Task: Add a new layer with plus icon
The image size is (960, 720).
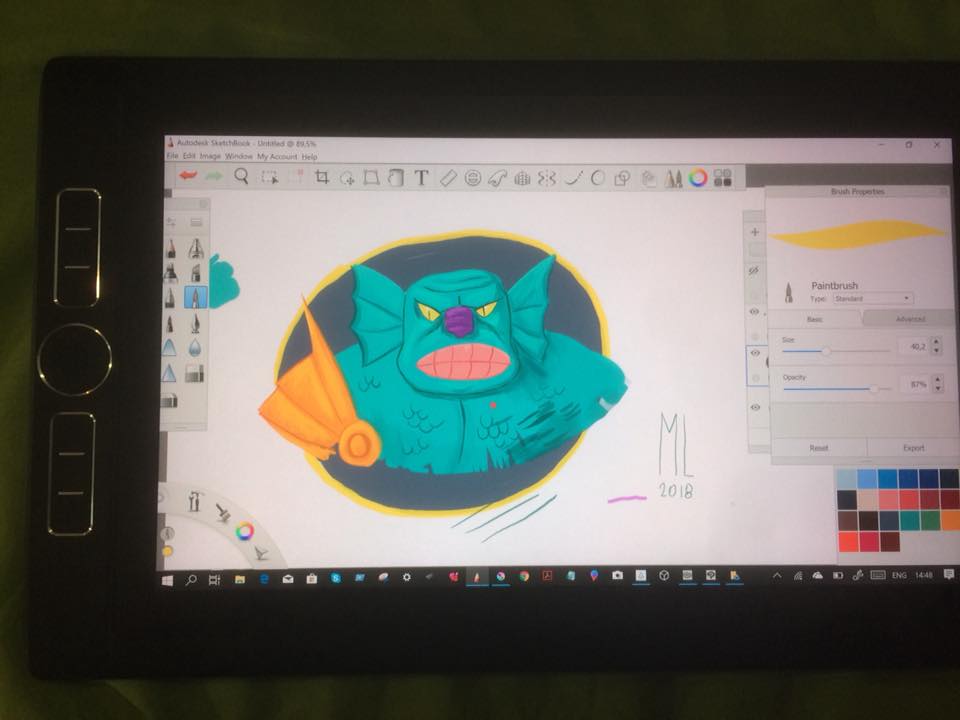Action: tap(755, 232)
